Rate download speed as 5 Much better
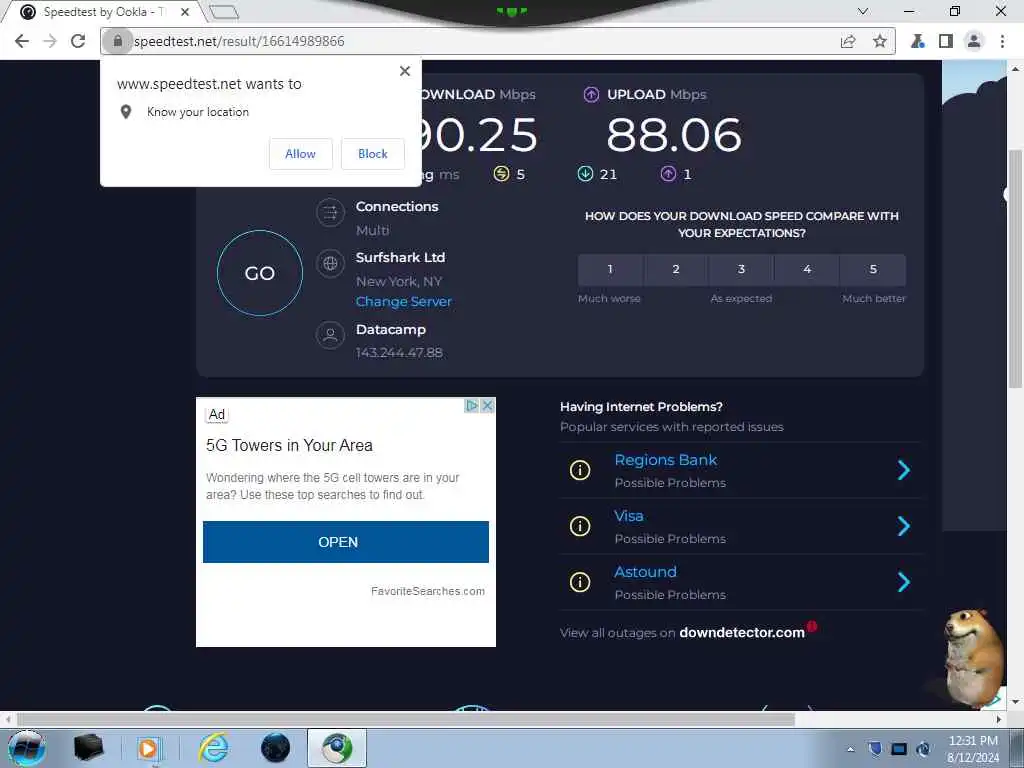The width and height of the screenshot is (1024, 768). coord(873,270)
